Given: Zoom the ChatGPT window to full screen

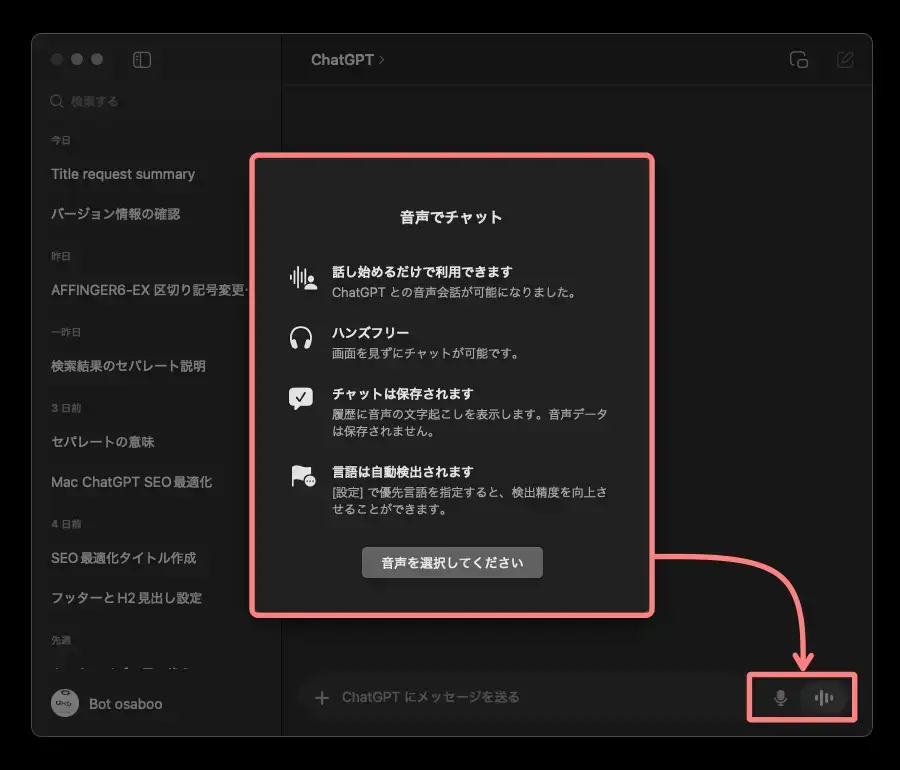Looking at the screenshot, I should (x=97, y=59).
